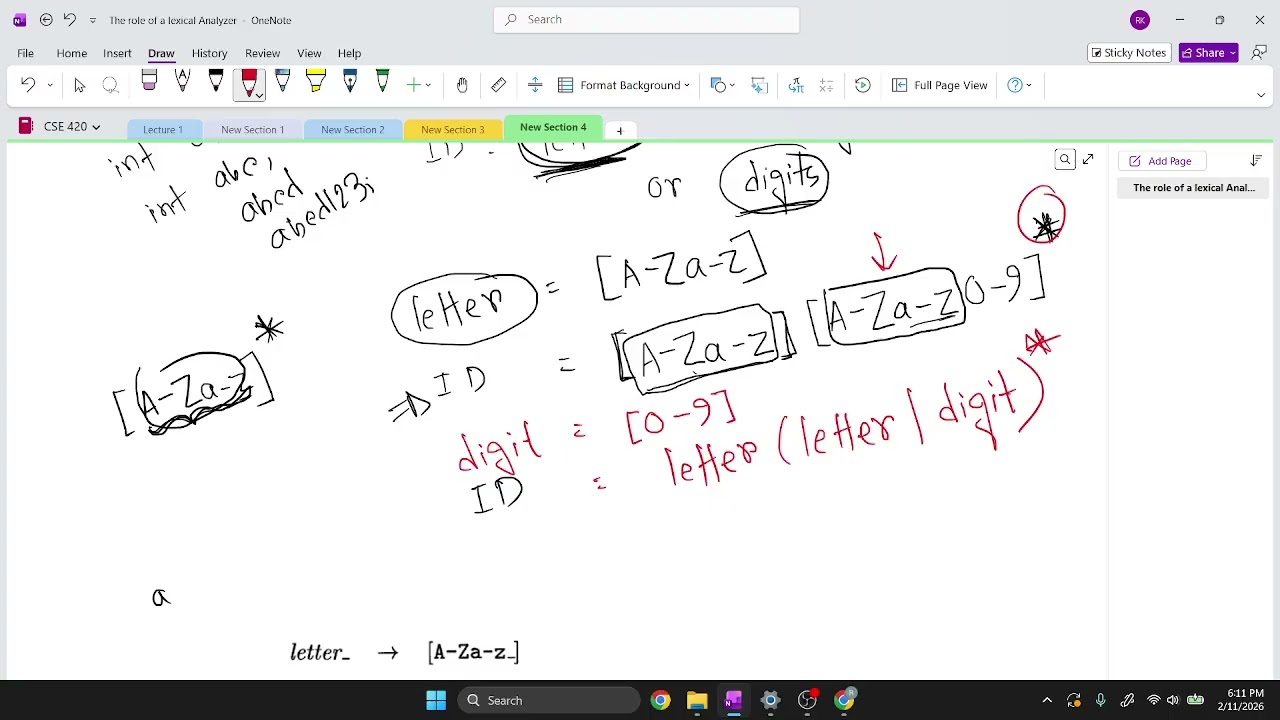Select the Ink to Text pen
This screenshot has height=720, width=1280.
click(x=182, y=82)
